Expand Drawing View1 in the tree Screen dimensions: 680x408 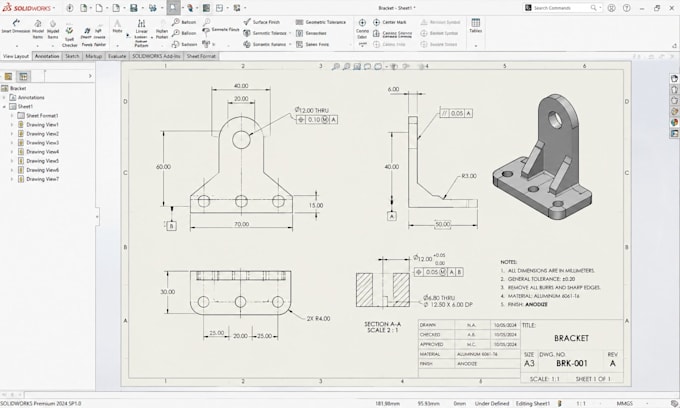(12, 125)
